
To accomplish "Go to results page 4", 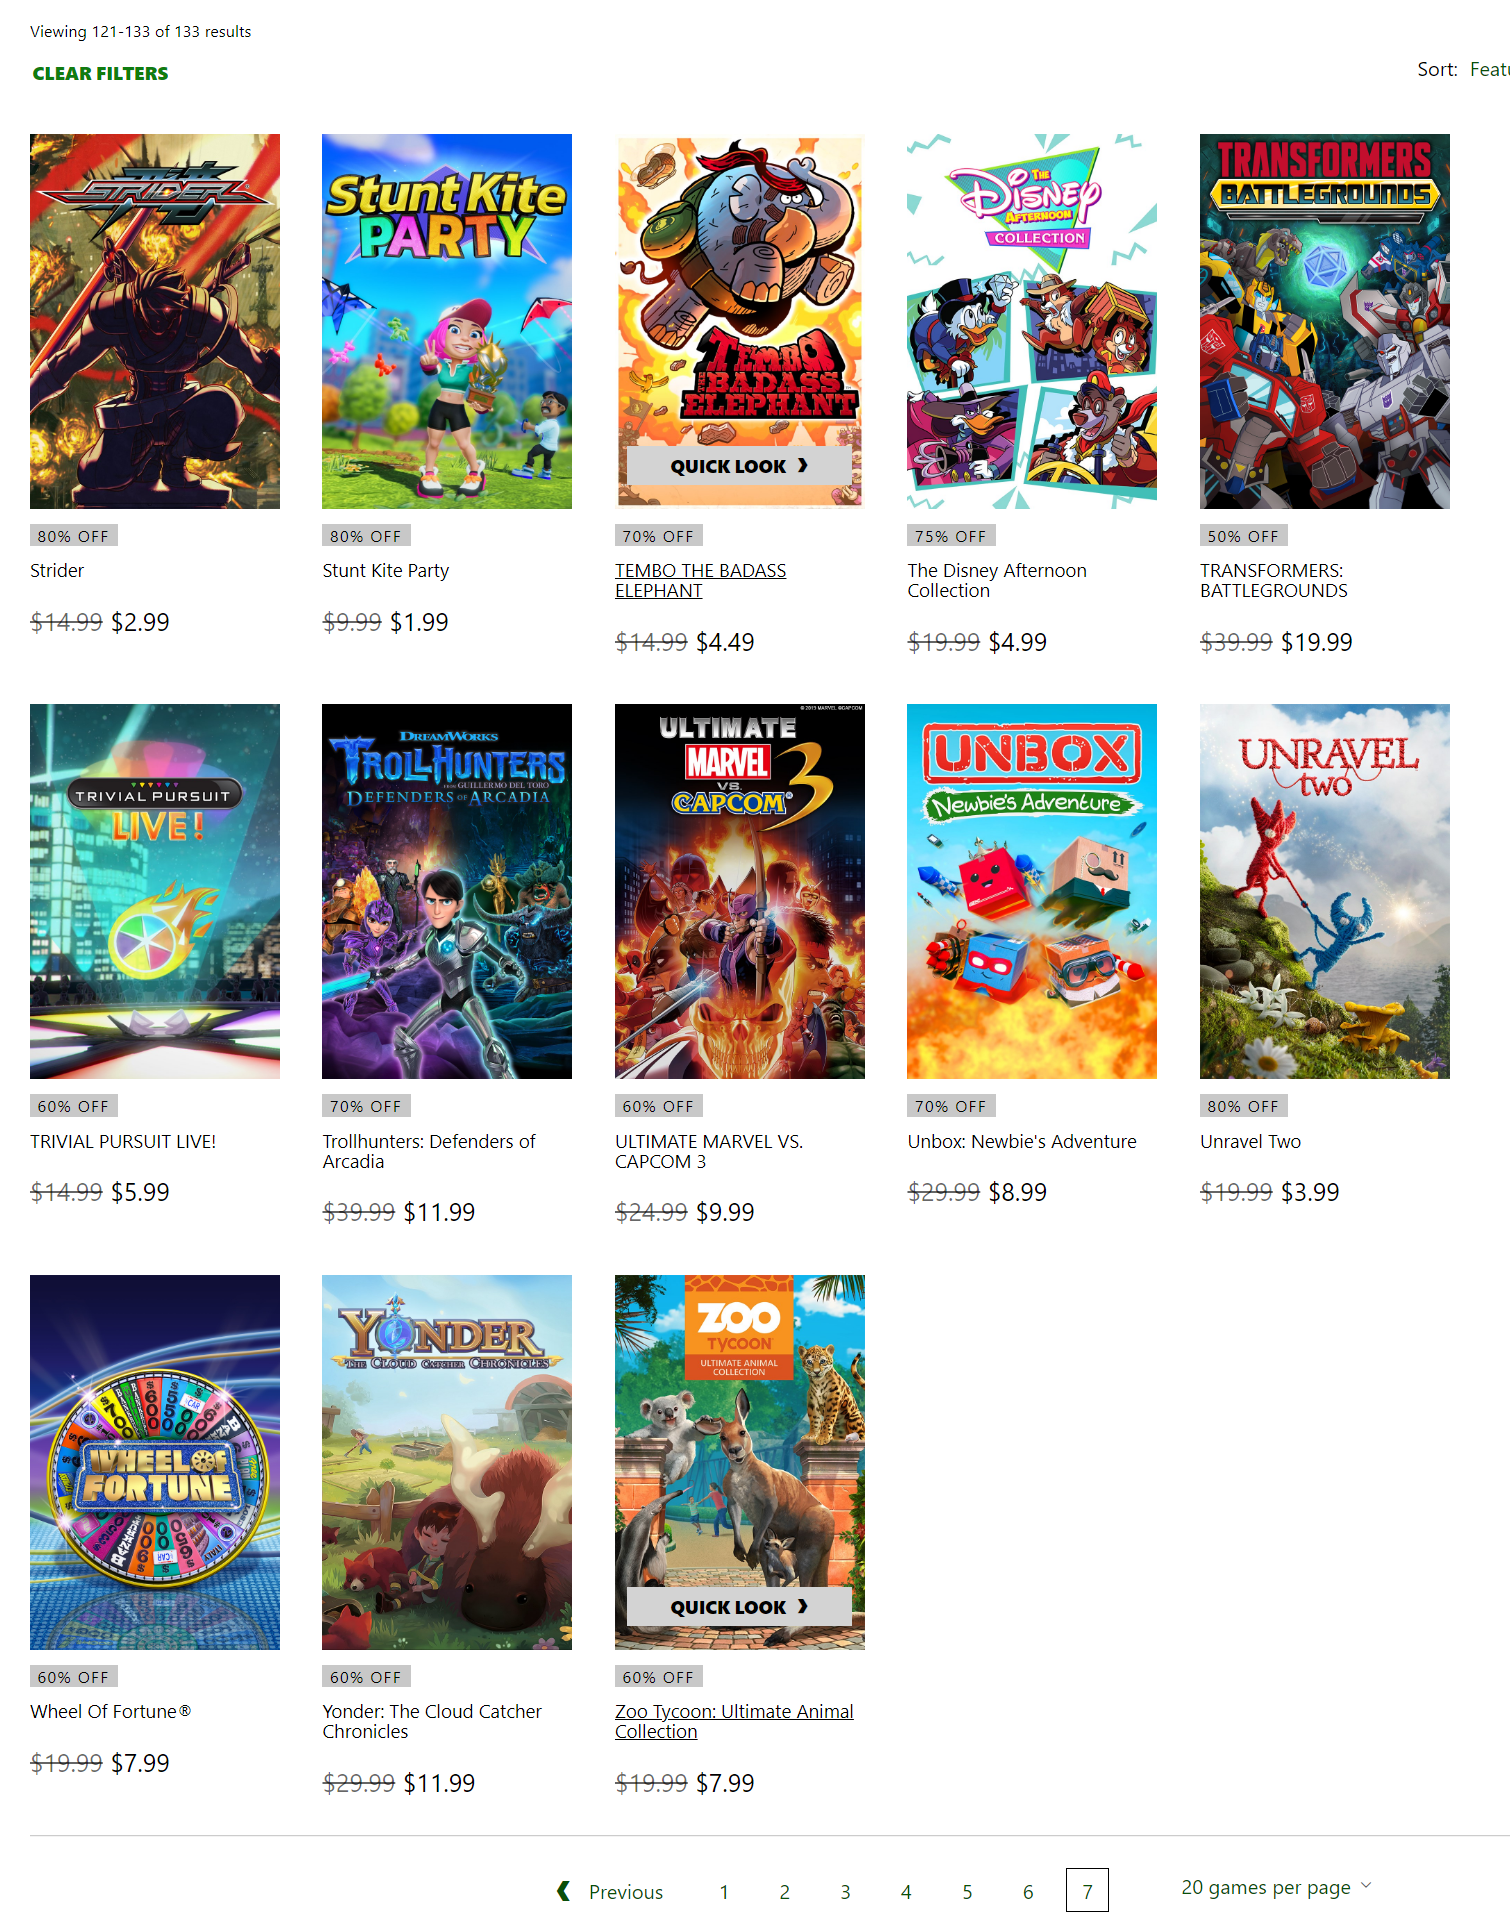I will [x=906, y=1892].
